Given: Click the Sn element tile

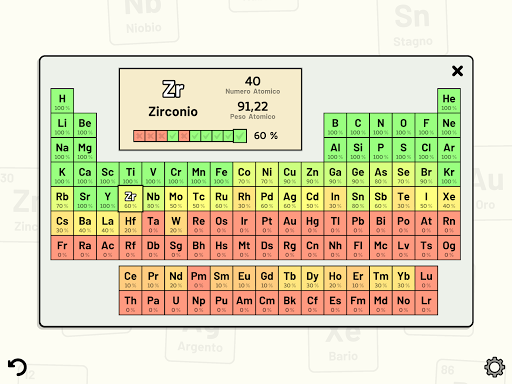Looking at the screenshot, I should tap(358, 199).
